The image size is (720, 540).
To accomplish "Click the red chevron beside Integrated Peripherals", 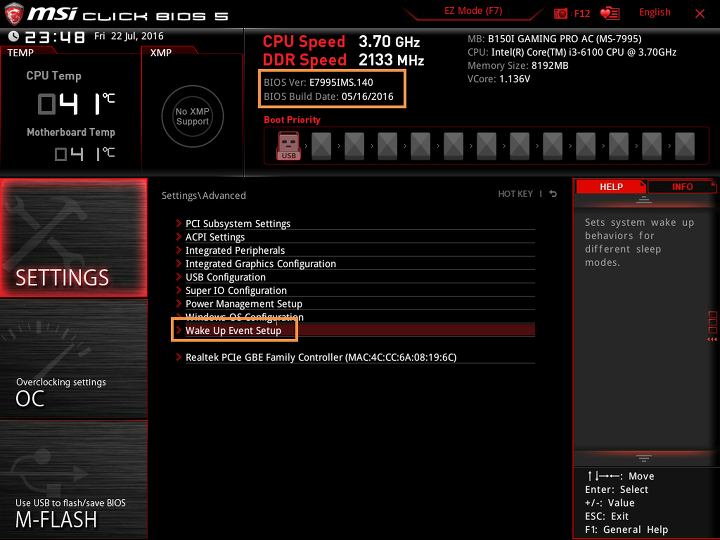I will (x=179, y=250).
